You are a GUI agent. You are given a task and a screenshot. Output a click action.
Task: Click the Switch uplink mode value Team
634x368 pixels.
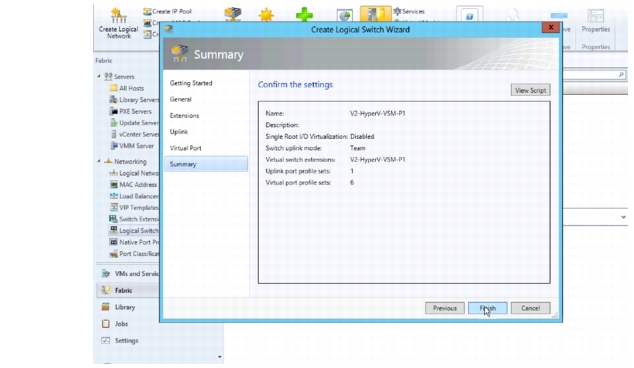pyautogui.click(x=357, y=148)
